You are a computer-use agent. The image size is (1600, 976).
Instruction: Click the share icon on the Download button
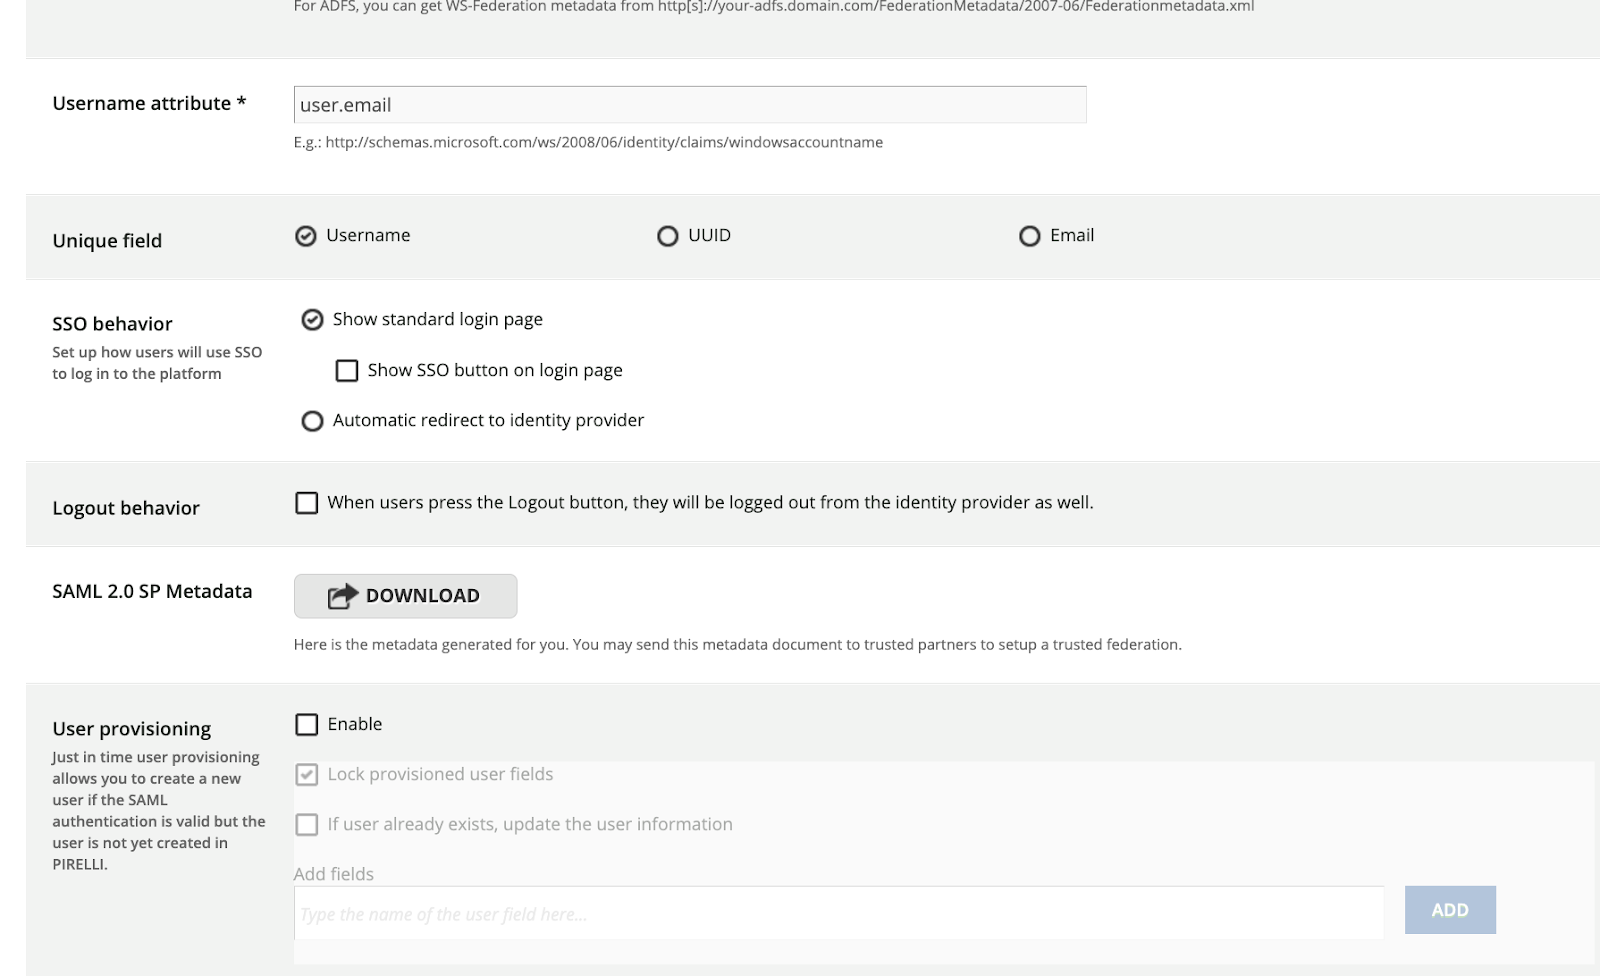point(342,596)
